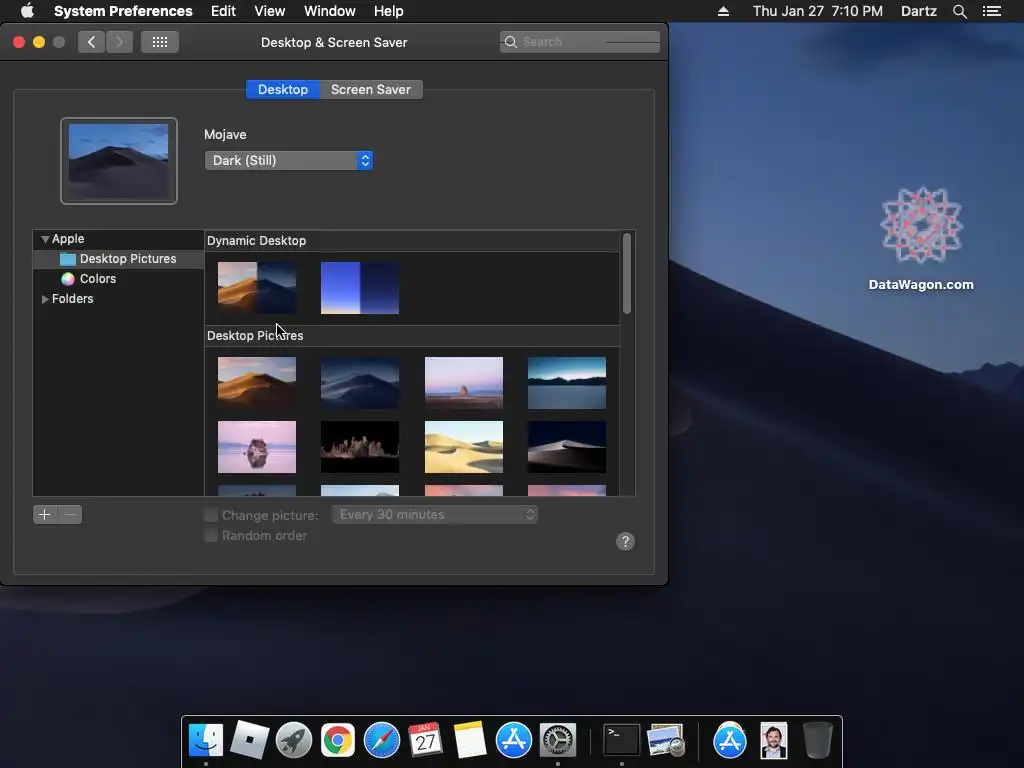Select the bright sand dunes picture
1024x768 pixels.
[x=464, y=447]
